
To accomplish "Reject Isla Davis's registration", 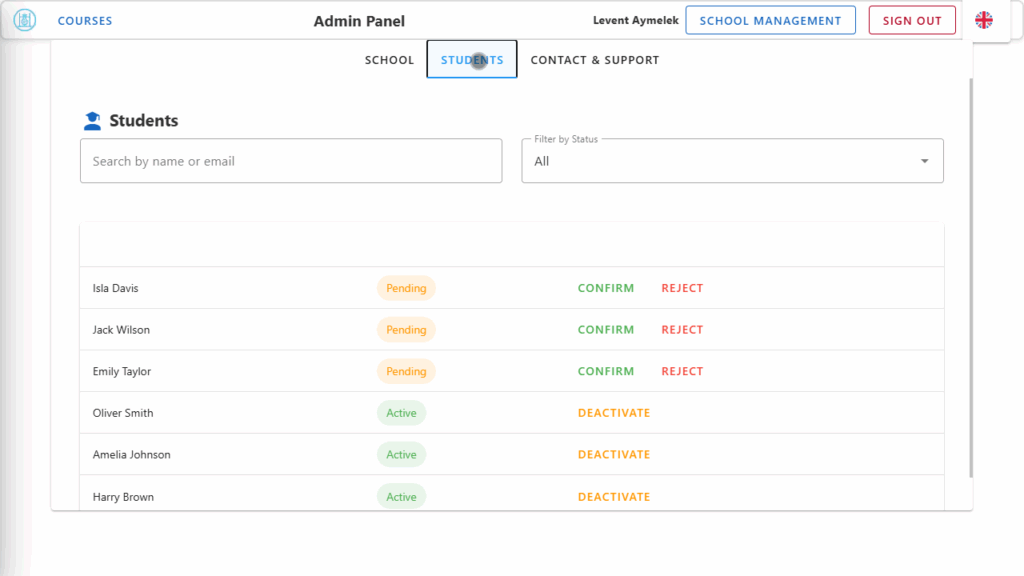I will click(682, 288).
